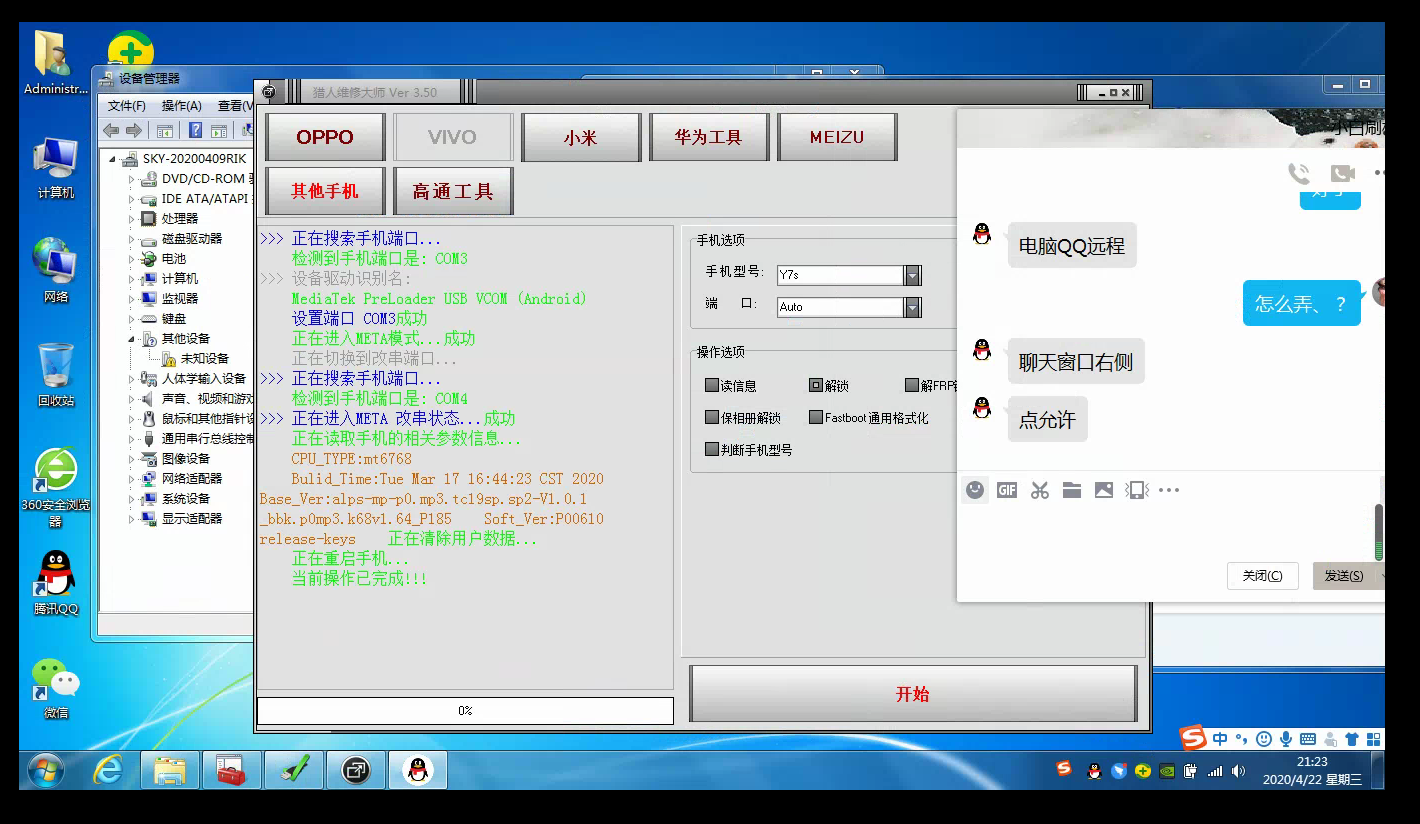Click show console tree toolbar icon
Image resolution: width=1420 pixels, height=824 pixels.
click(x=165, y=131)
